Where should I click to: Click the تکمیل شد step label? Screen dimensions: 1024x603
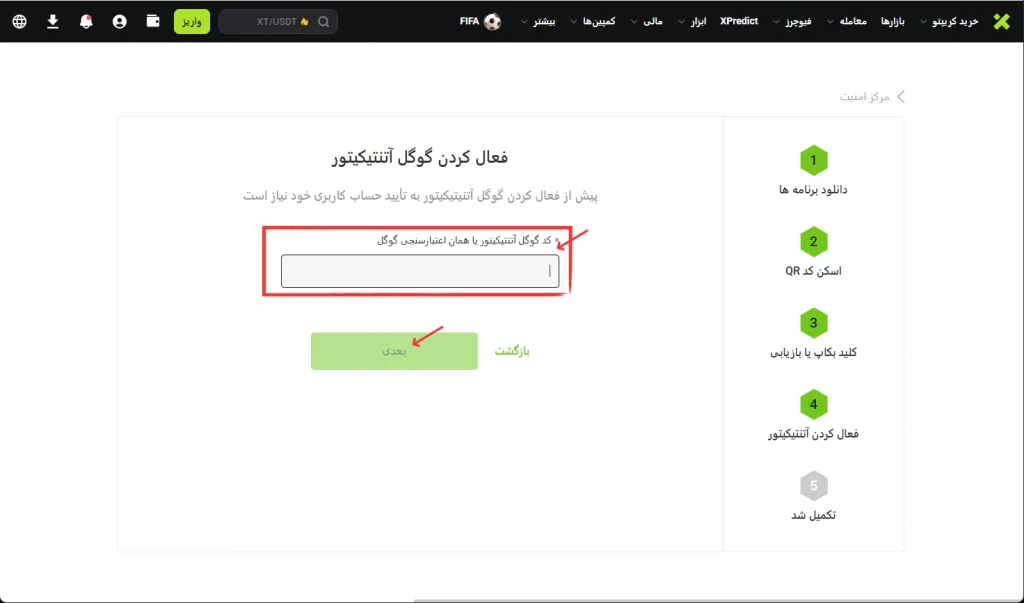pyautogui.click(x=813, y=515)
